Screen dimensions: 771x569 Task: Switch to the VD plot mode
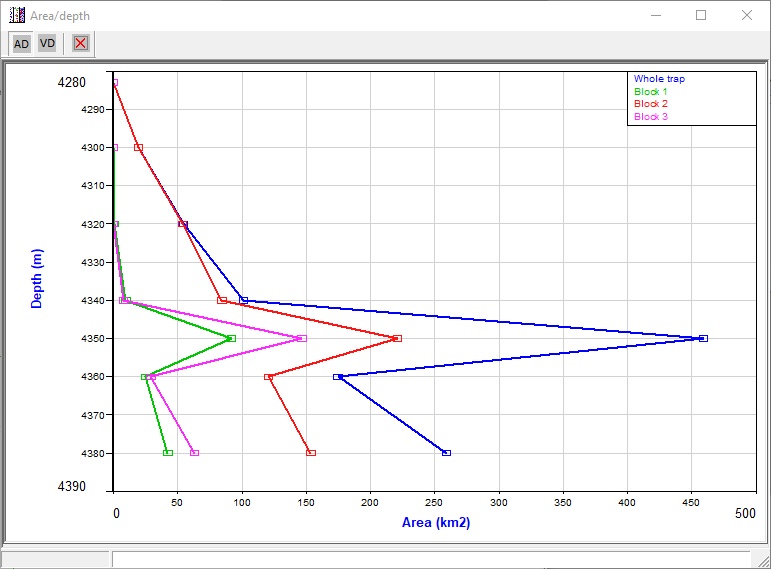[47, 43]
